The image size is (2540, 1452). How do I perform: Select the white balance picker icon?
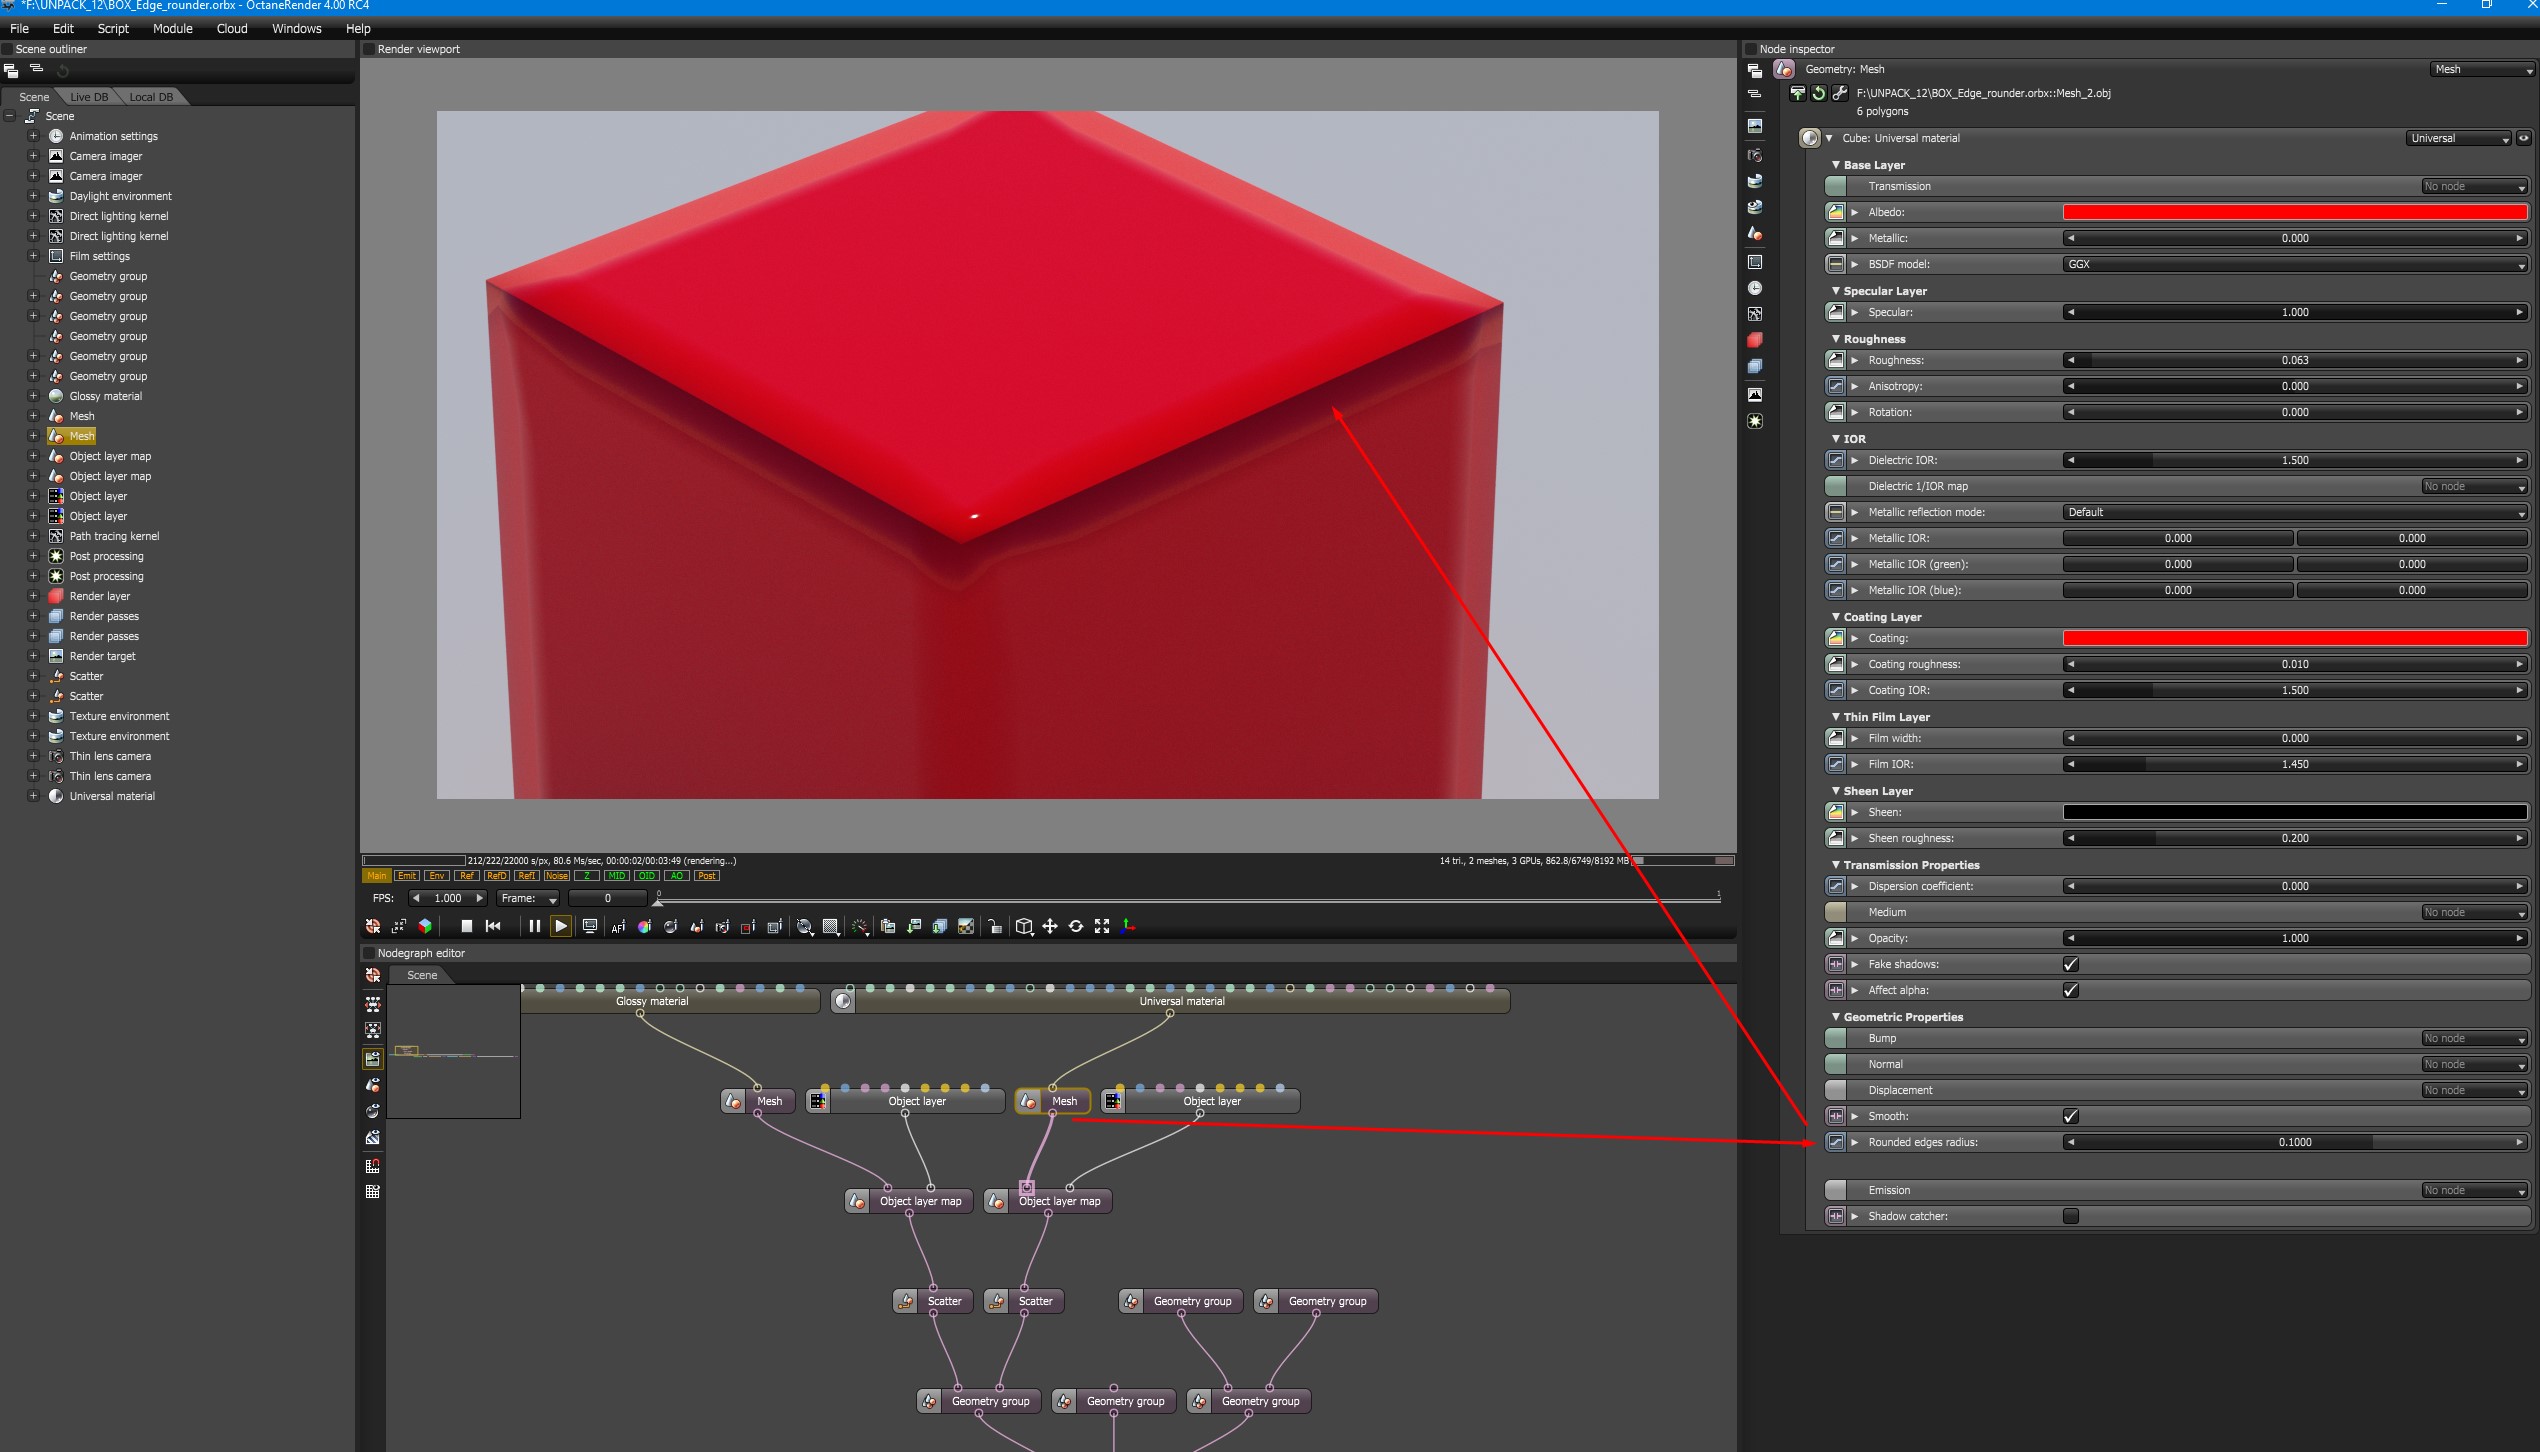(x=645, y=926)
